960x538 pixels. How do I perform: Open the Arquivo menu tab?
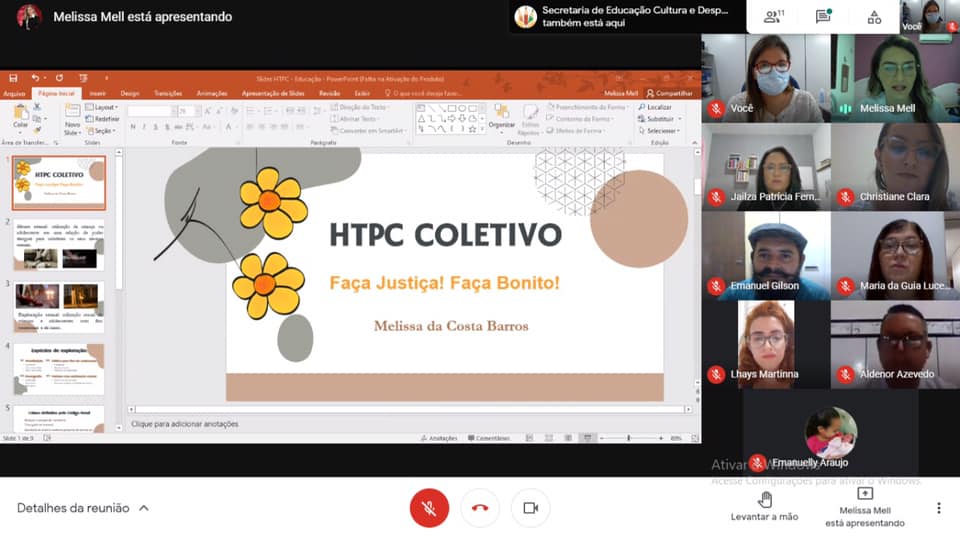15,93
